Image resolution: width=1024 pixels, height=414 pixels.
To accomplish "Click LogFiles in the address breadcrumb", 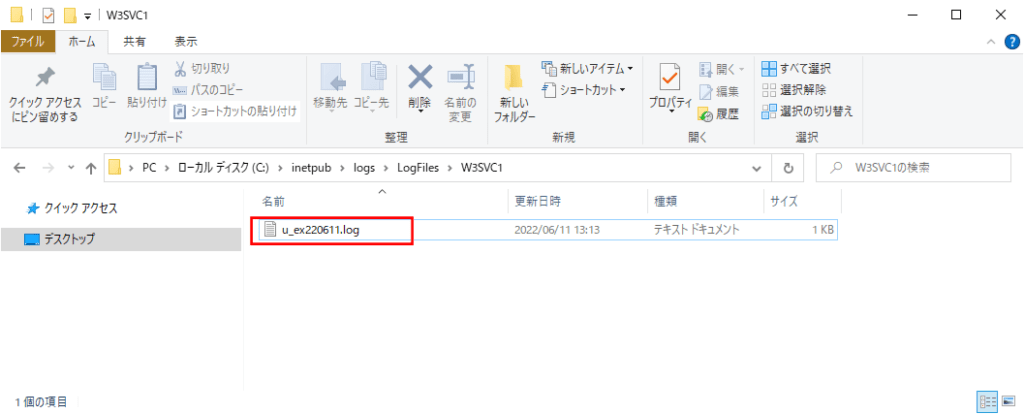I will pyautogui.click(x=419, y=168).
